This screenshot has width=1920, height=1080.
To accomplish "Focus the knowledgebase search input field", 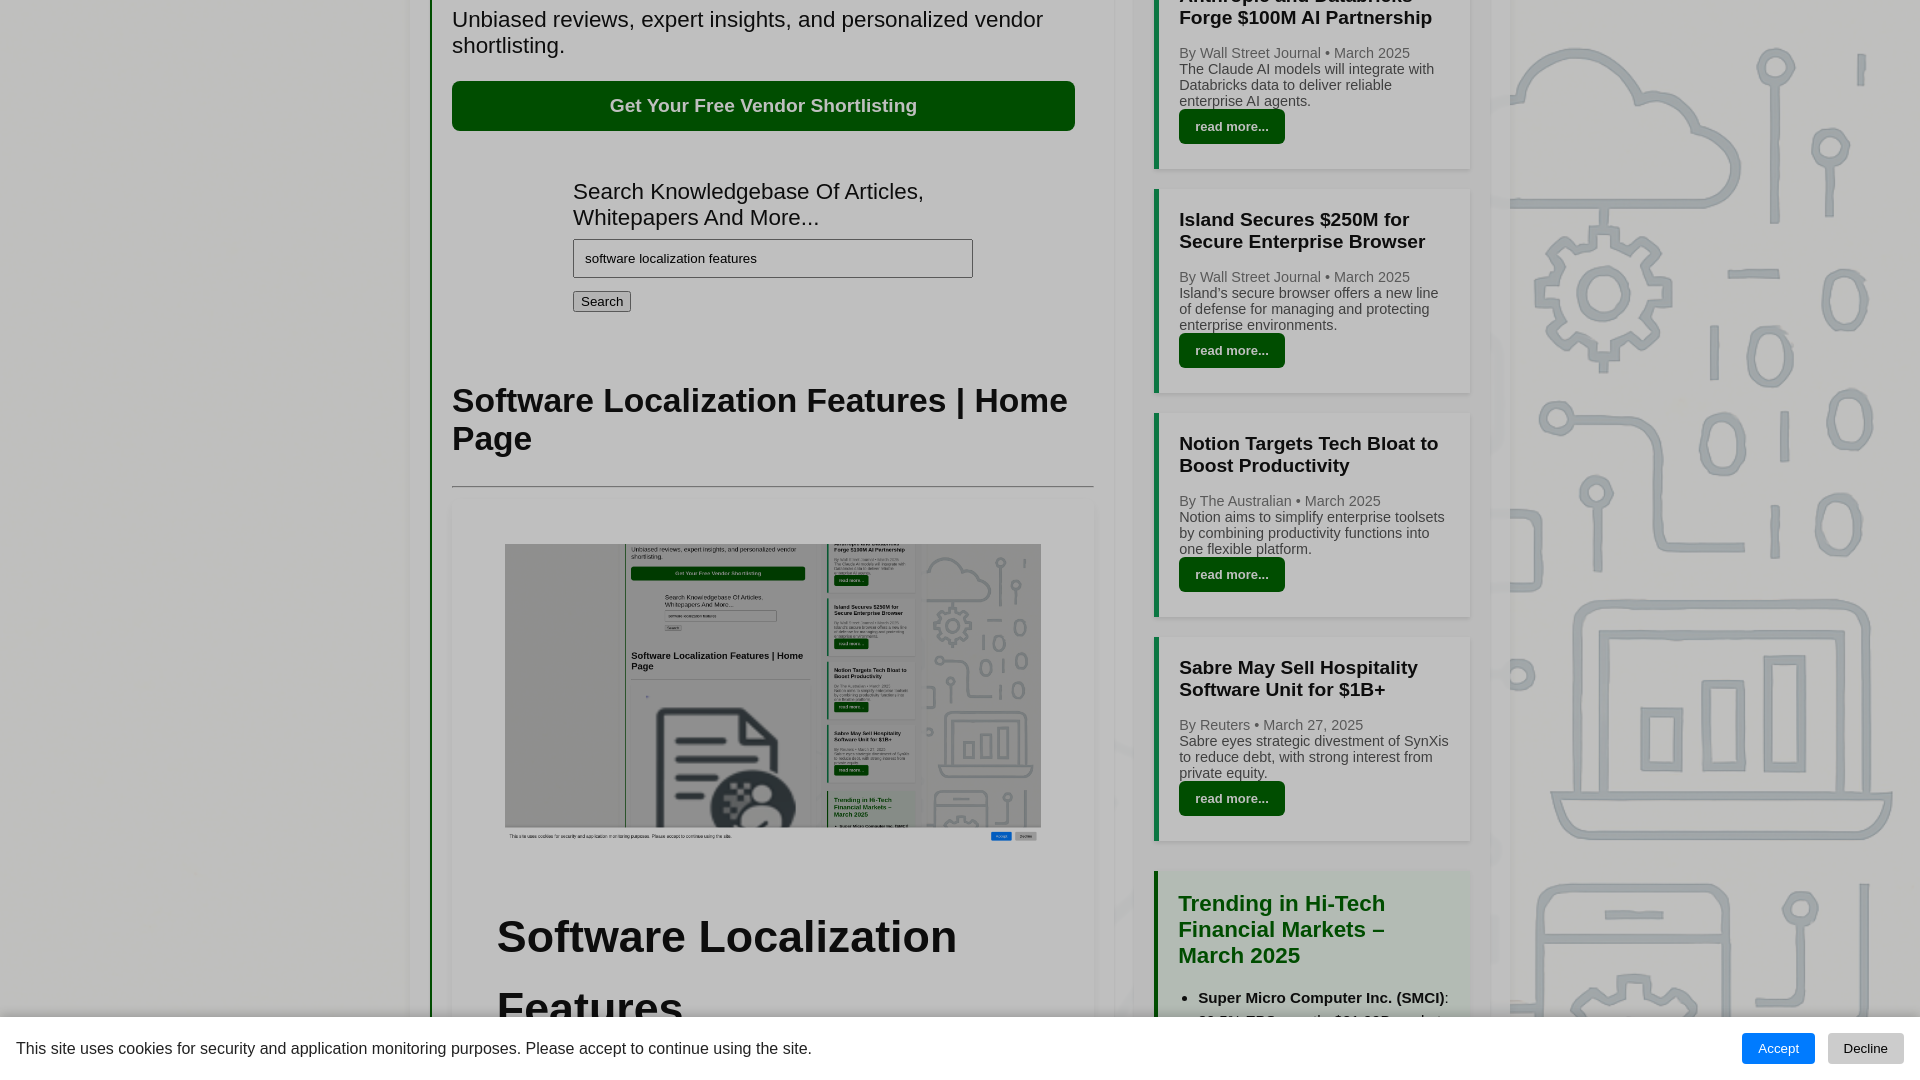I will [x=772, y=258].
